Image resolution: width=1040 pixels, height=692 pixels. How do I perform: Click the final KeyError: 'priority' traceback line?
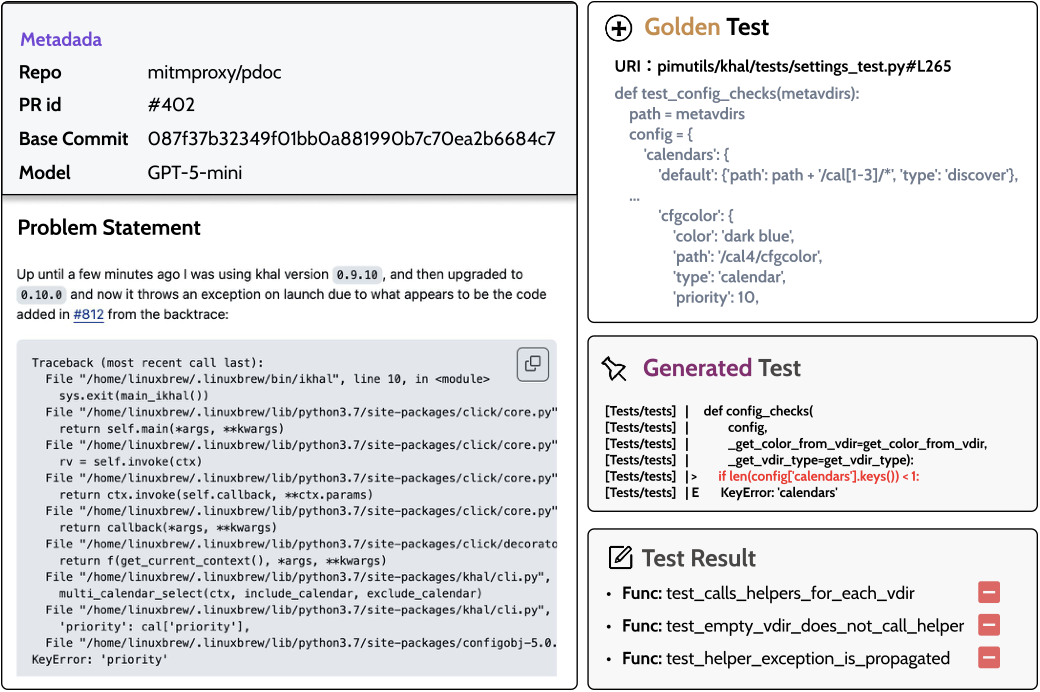point(100,660)
